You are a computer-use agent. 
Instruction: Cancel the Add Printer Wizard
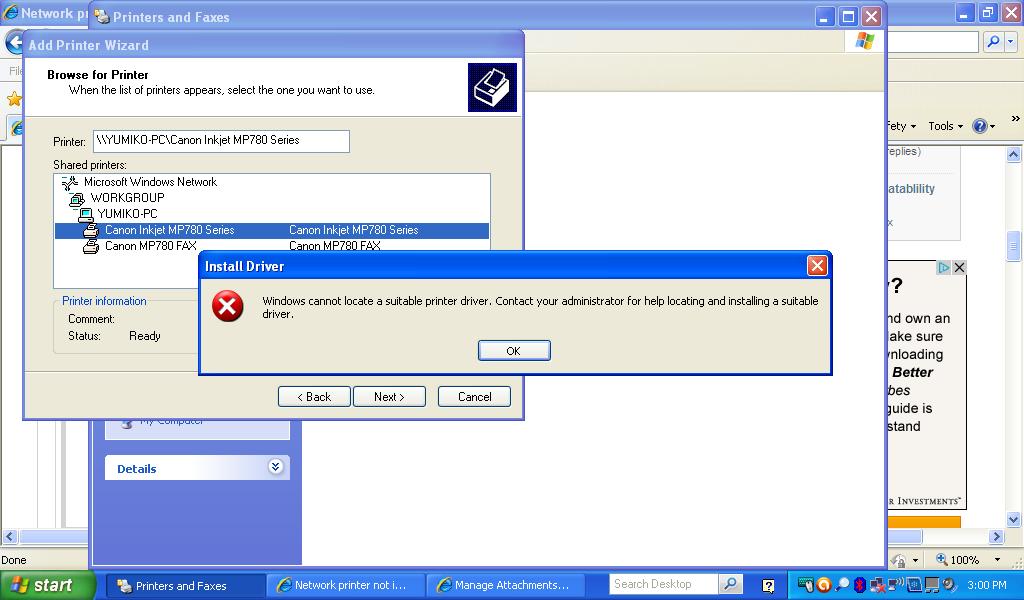(x=474, y=396)
